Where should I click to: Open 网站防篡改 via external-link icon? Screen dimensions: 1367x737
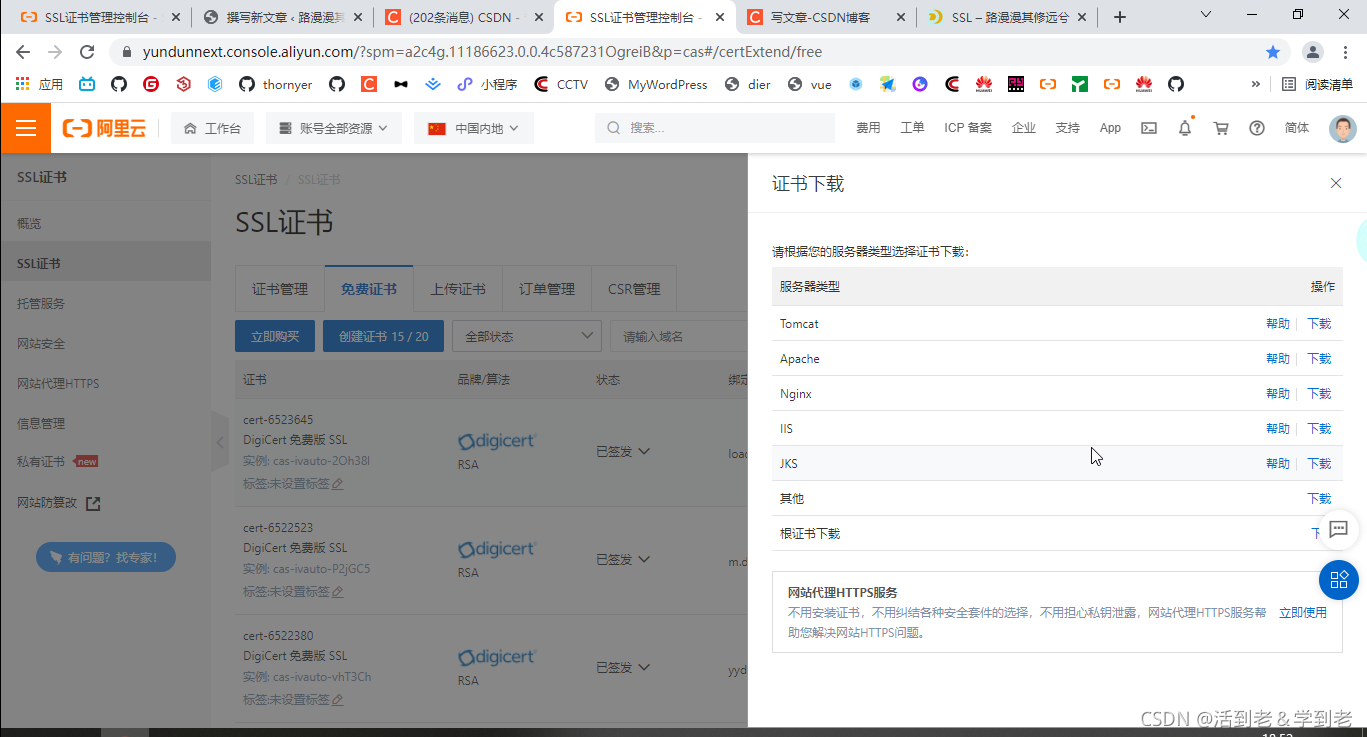[x=92, y=504]
